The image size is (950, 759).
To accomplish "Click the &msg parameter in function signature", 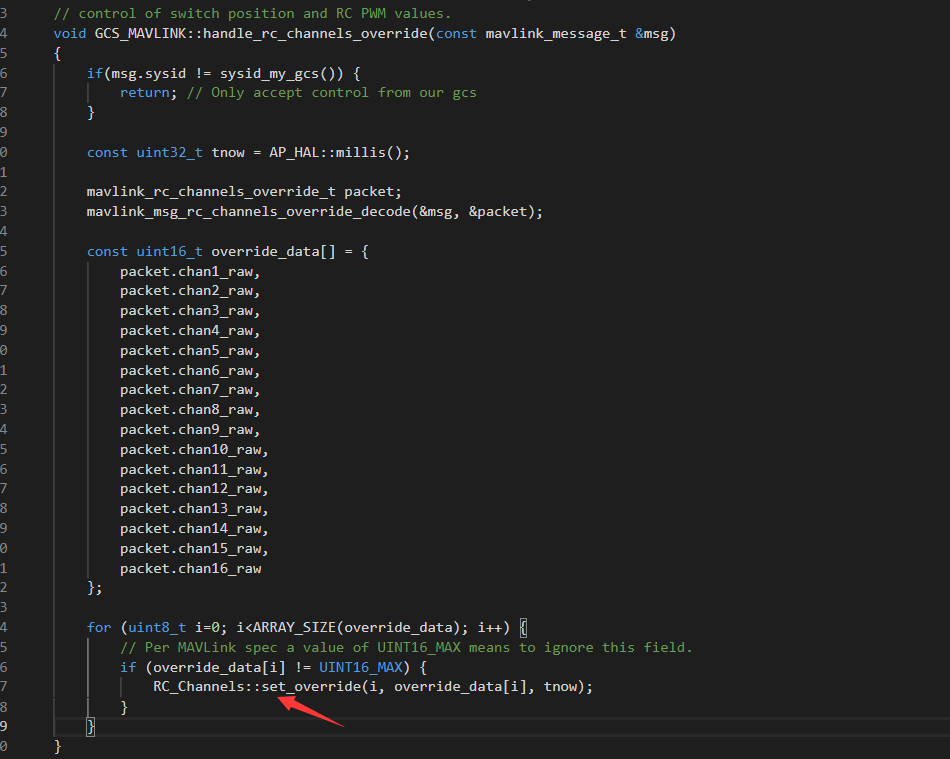I will tap(651, 33).
